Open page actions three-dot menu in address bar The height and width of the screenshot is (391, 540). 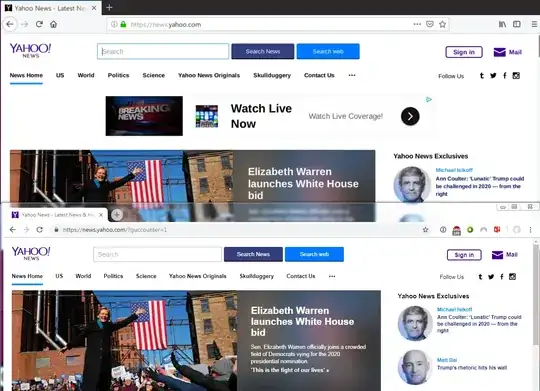coord(417,24)
